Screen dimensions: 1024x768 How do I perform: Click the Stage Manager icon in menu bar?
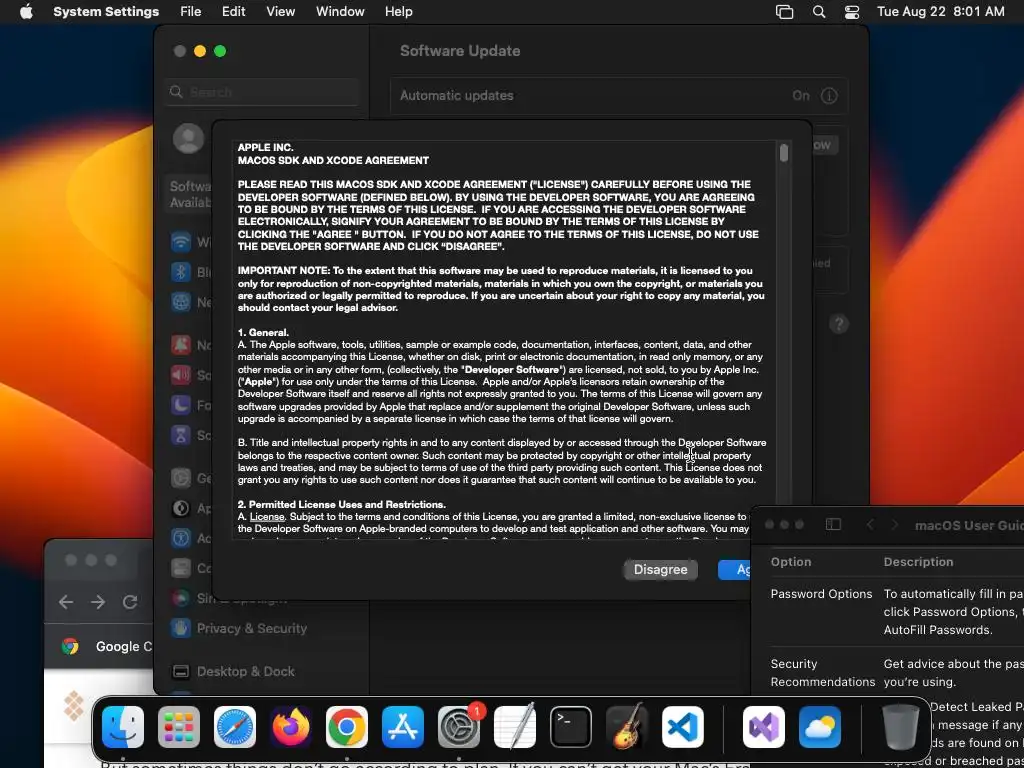click(x=784, y=12)
